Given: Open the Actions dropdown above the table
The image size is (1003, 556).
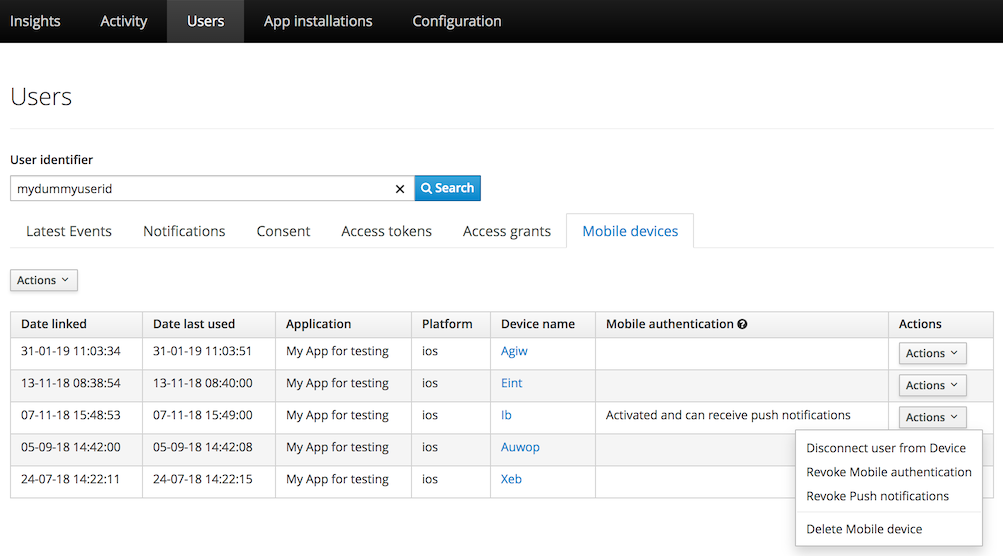Looking at the screenshot, I should click(43, 280).
